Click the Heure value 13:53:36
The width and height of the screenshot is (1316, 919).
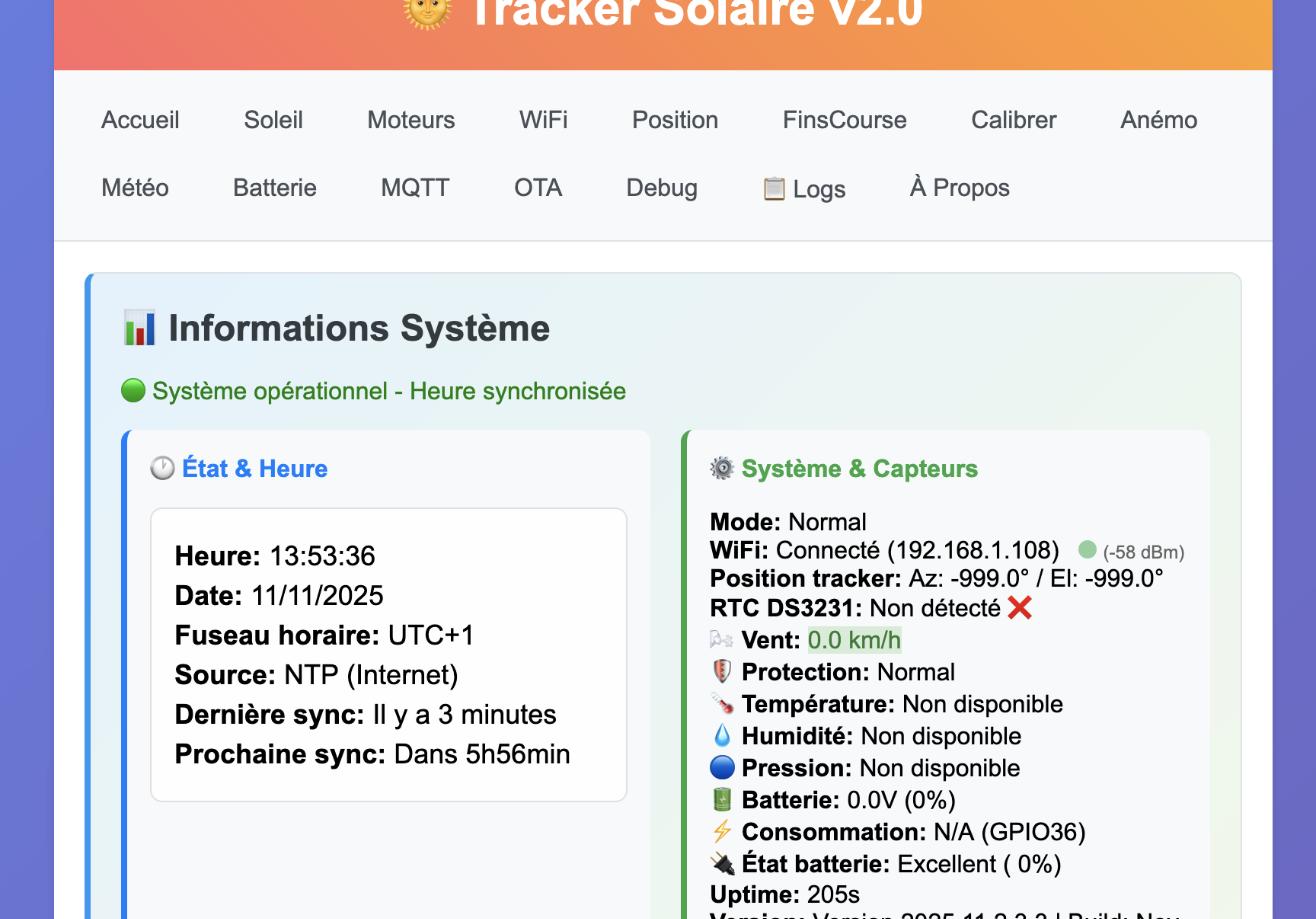click(322, 556)
